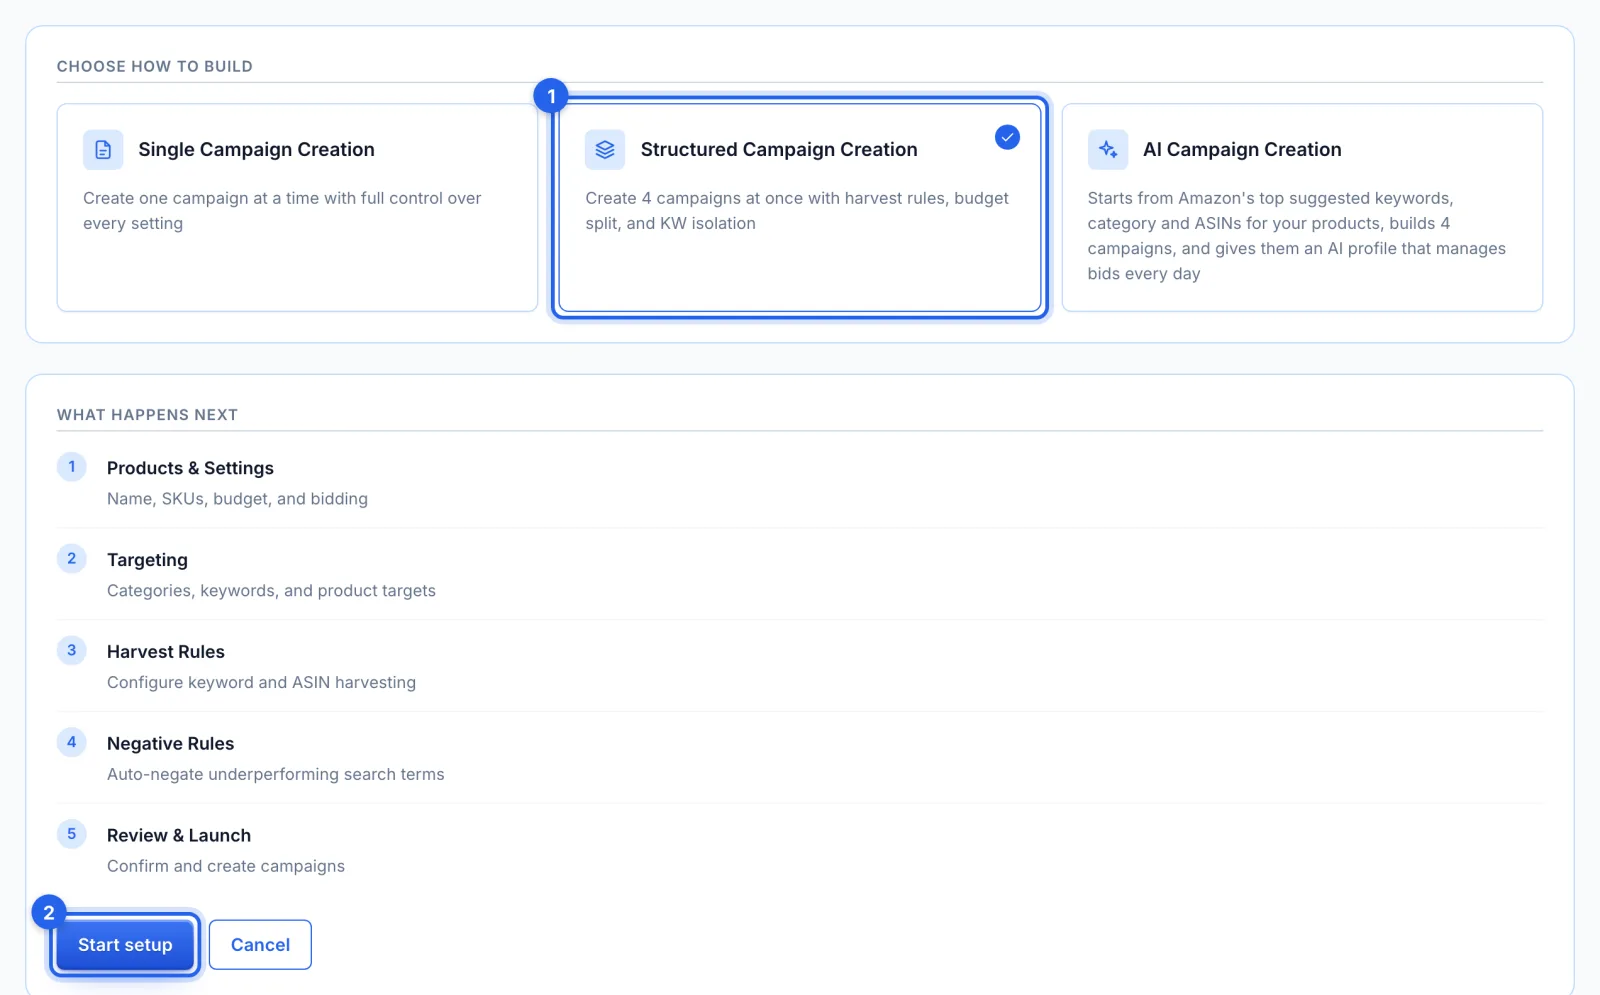Click the step 2 number badge beside Targeting
1600x995 pixels.
point(71,559)
